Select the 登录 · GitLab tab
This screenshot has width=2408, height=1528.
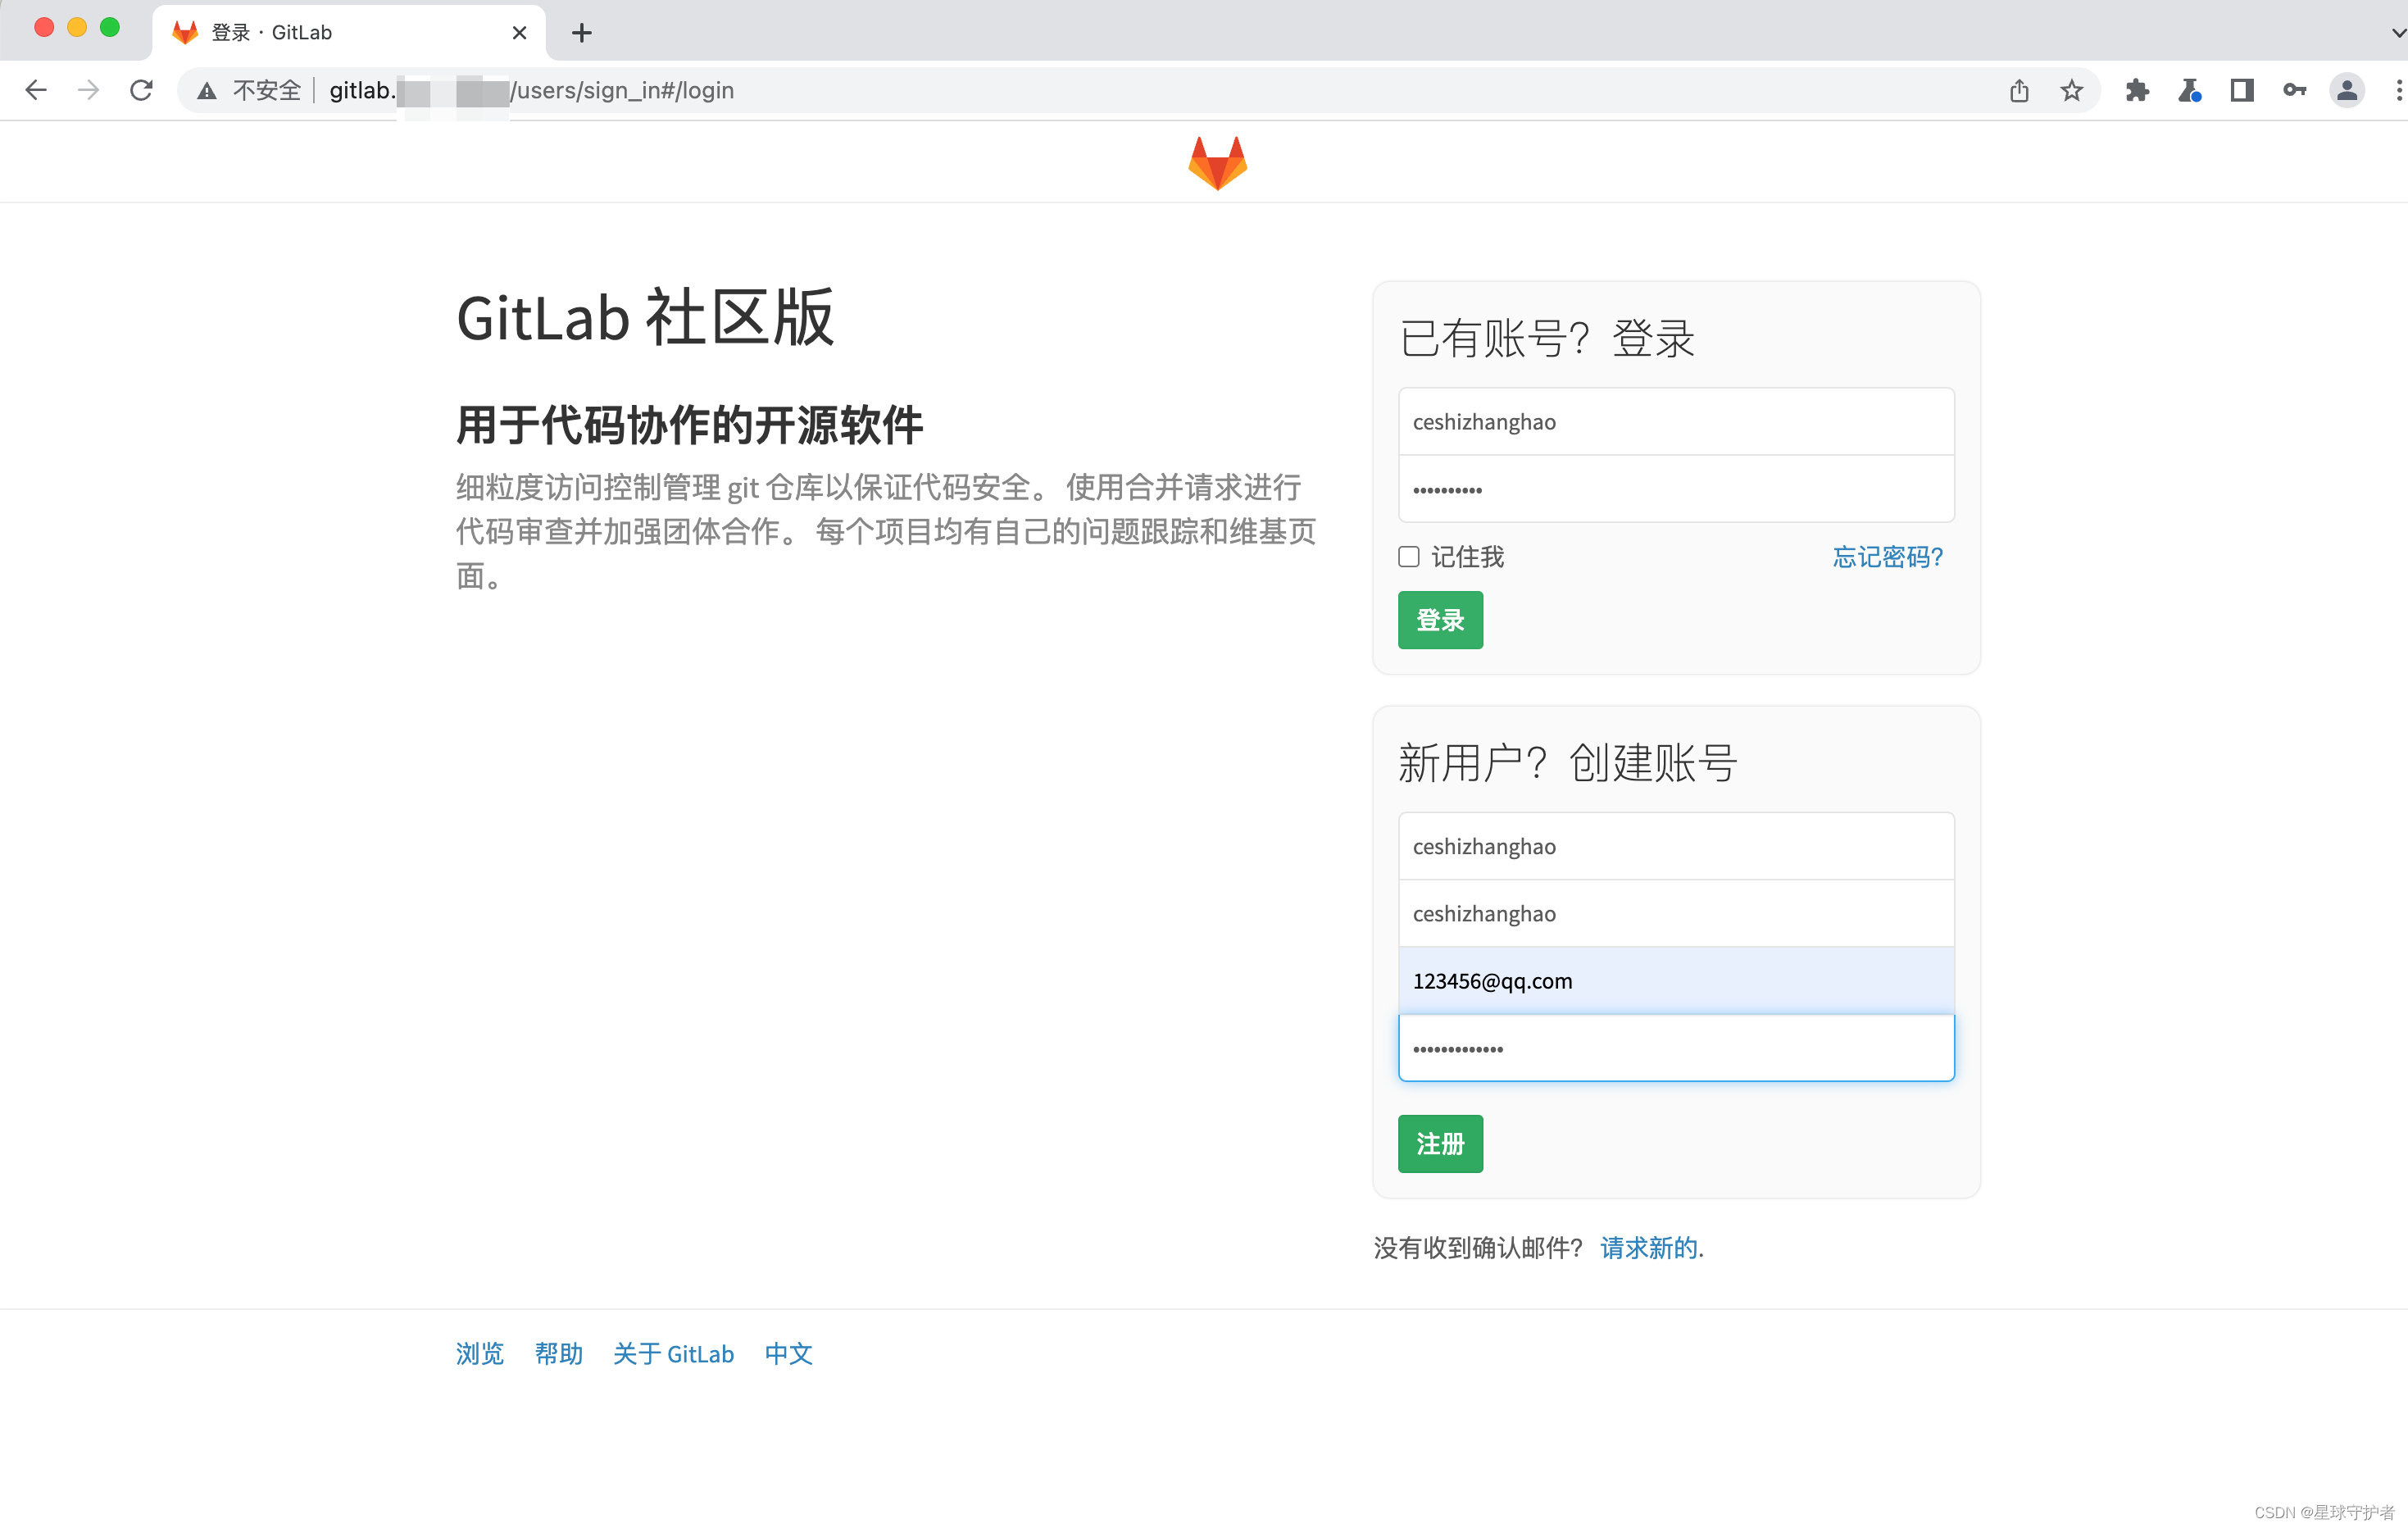coord(348,33)
